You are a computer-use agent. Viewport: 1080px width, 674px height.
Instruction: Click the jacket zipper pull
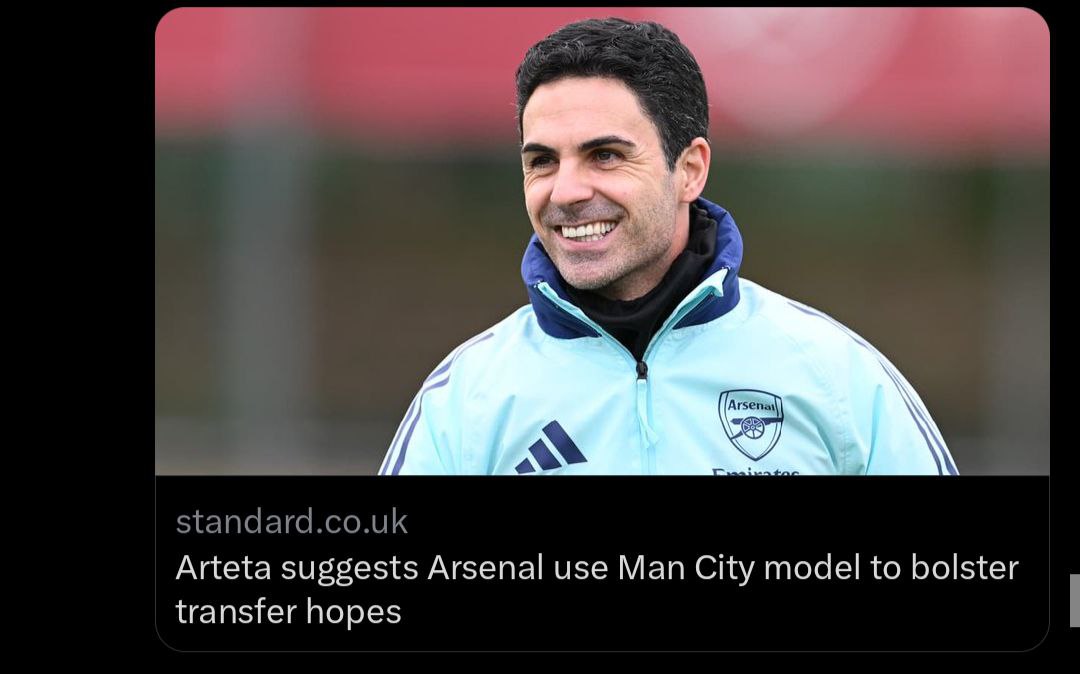pyautogui.click(x=641, y=370)
